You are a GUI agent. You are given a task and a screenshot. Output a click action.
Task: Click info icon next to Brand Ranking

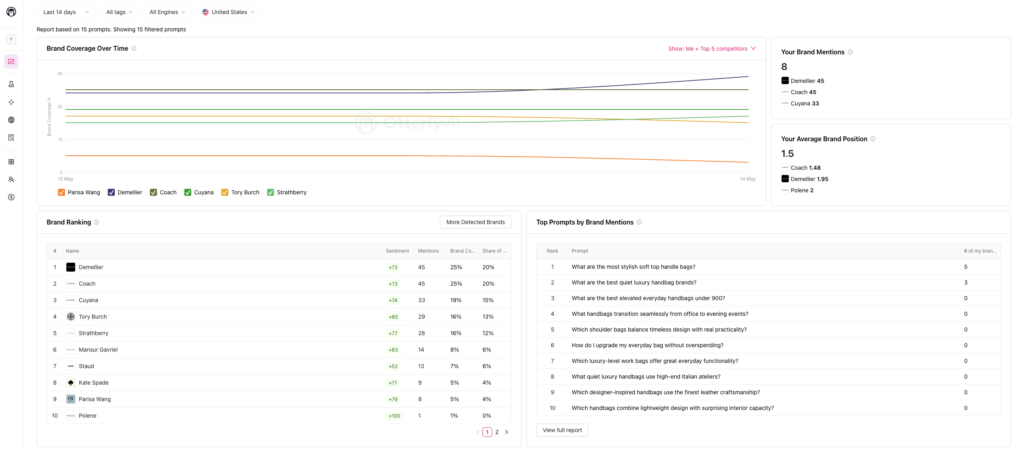coord(97,222)
